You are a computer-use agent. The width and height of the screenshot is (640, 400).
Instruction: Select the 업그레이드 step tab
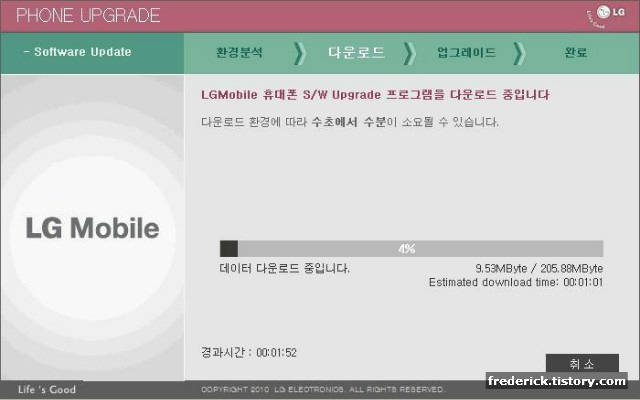coord(467,53)
